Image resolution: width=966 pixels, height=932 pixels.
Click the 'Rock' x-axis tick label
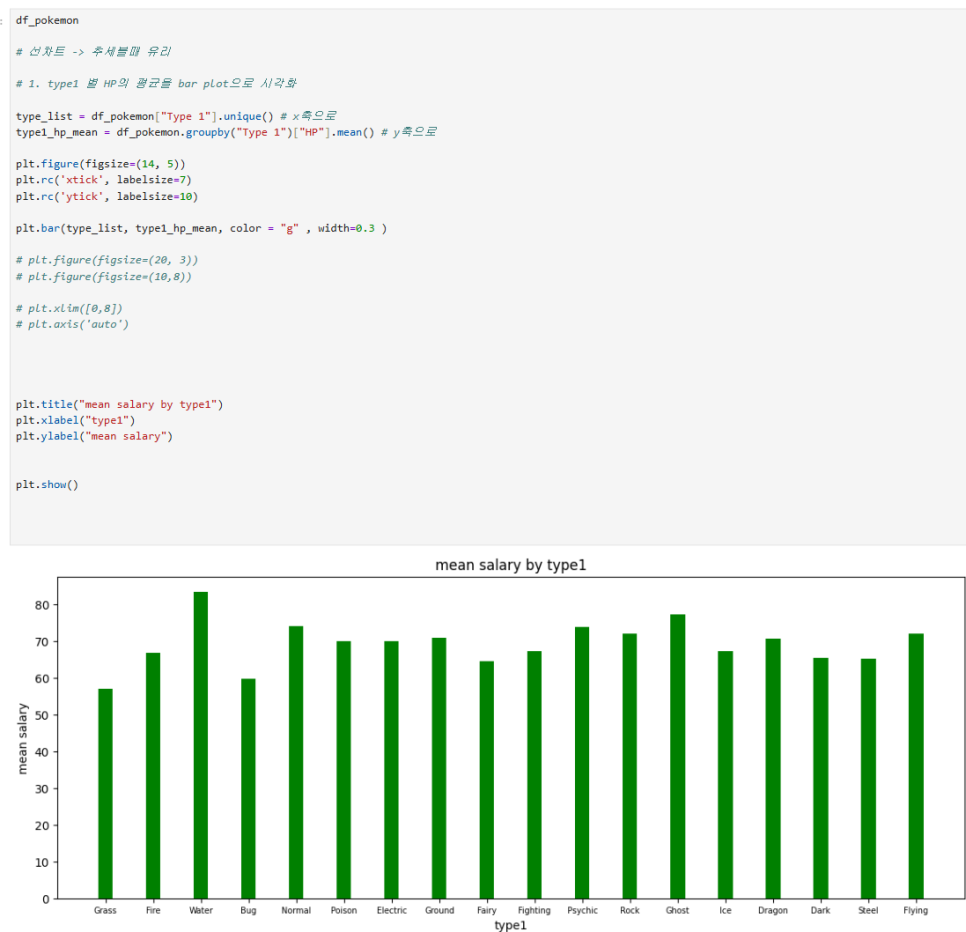(x=630, y=910)
